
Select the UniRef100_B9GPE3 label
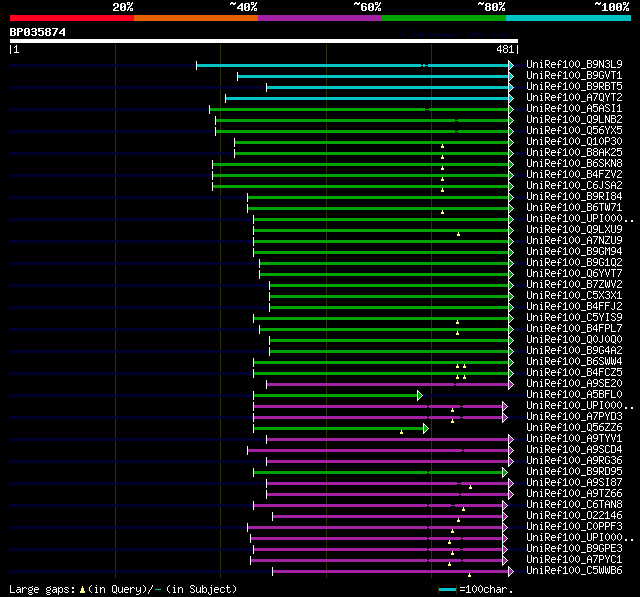click(x=574, y=549)
